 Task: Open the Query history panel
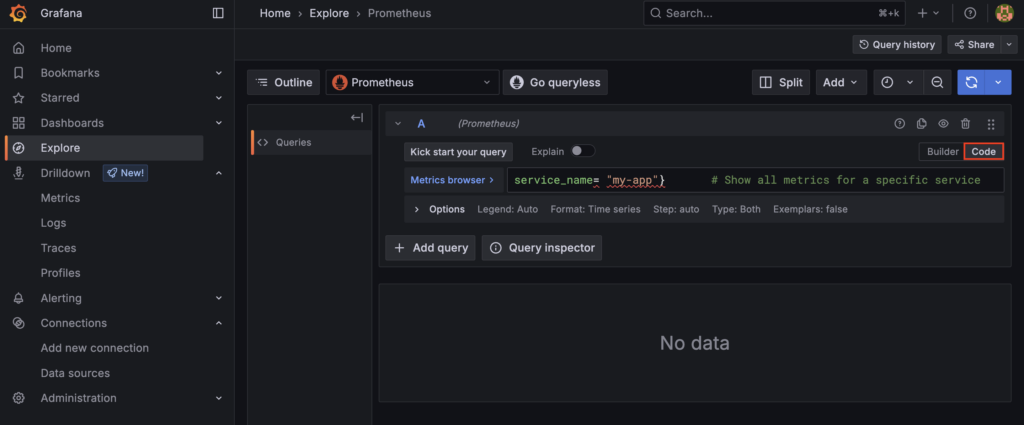(x=897, y=44)
